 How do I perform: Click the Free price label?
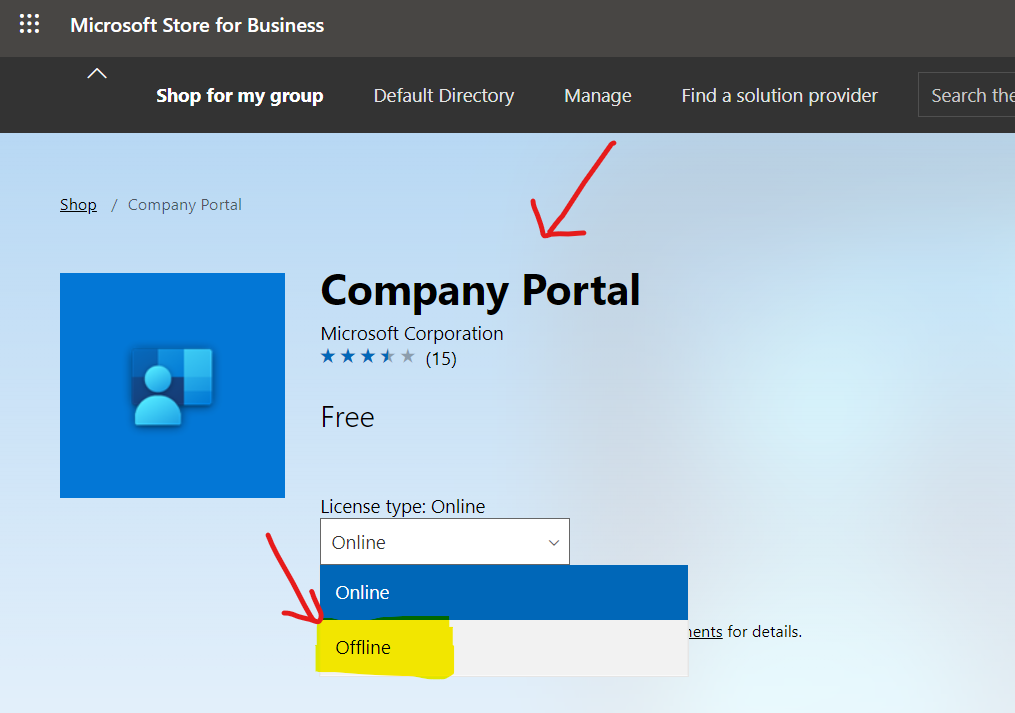tap(348, 418)
